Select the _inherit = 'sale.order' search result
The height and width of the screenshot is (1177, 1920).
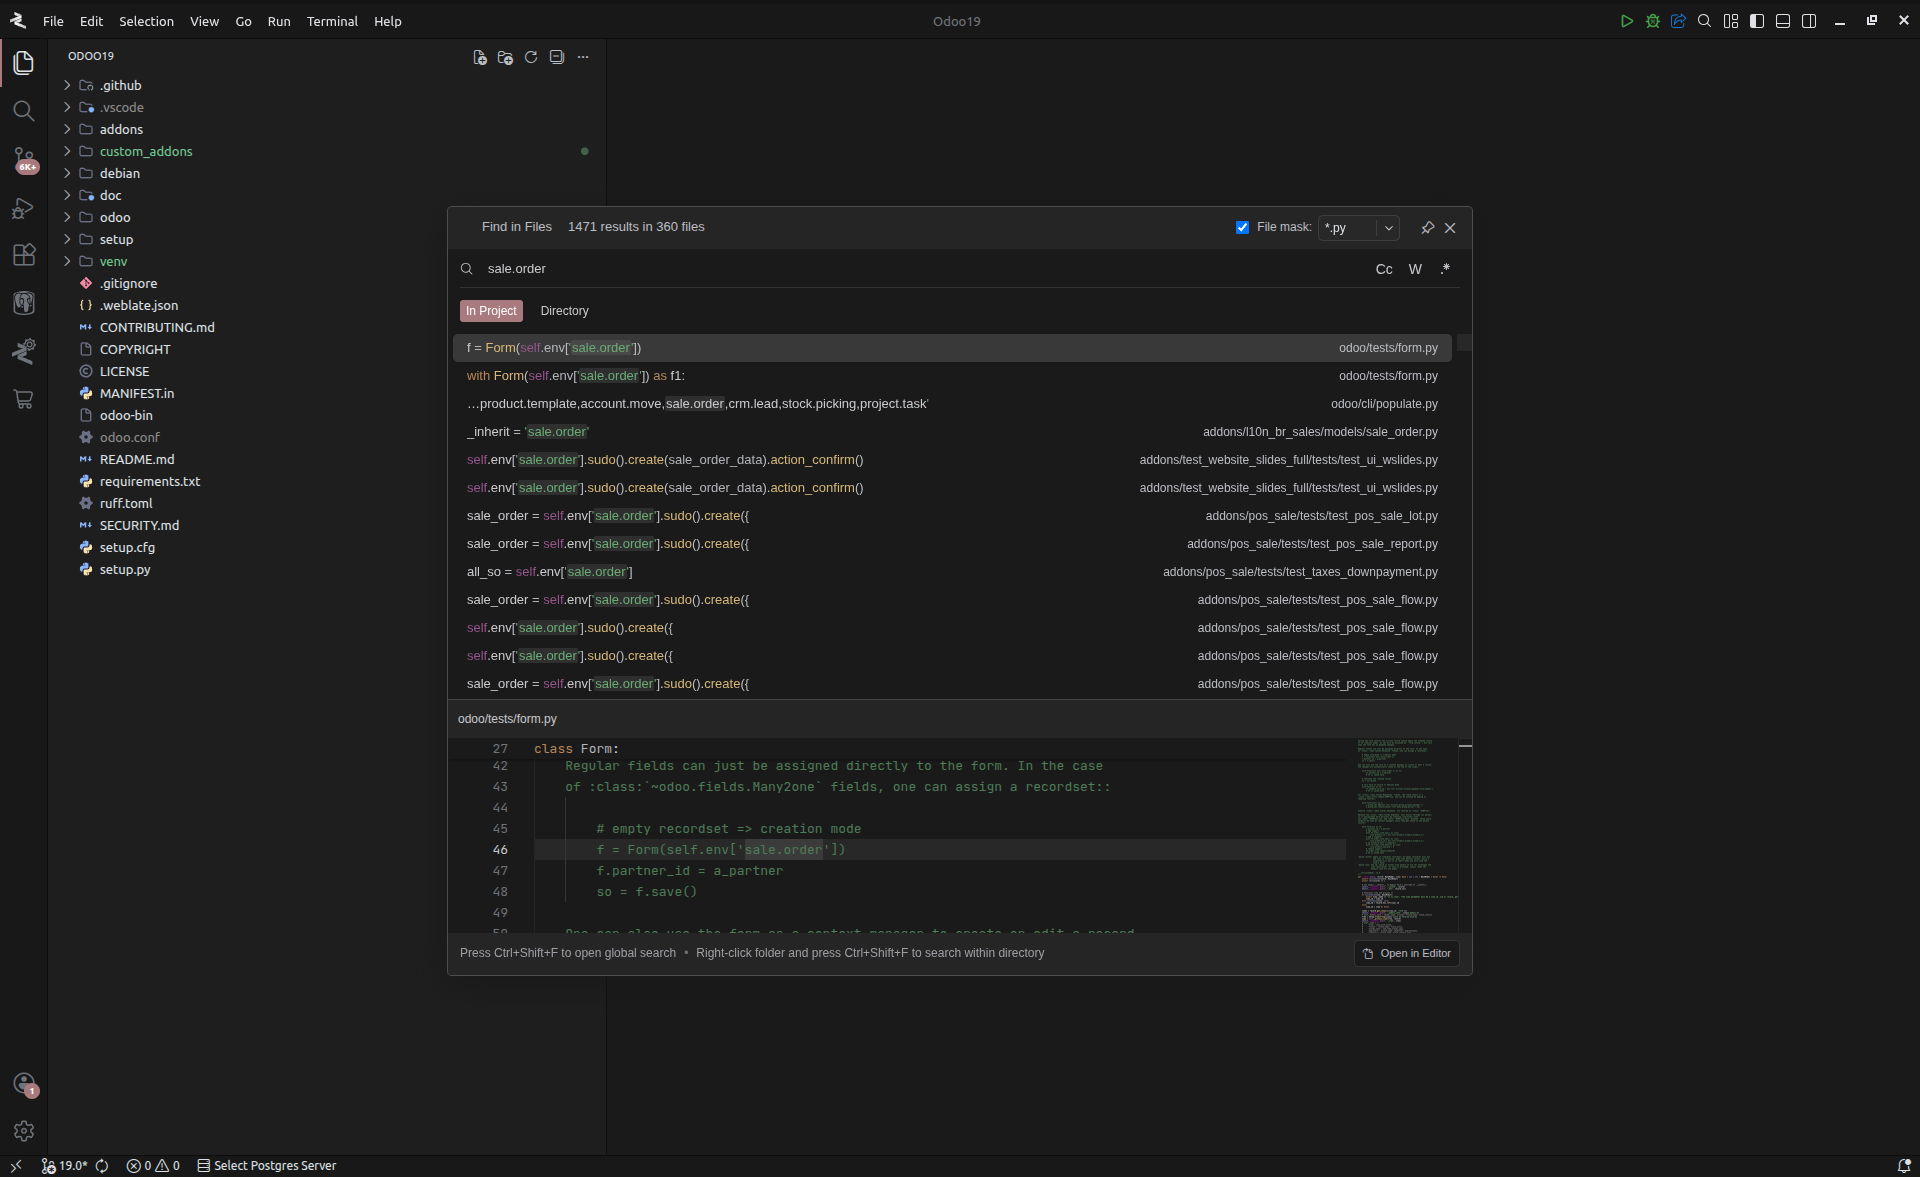click(952, 432)
